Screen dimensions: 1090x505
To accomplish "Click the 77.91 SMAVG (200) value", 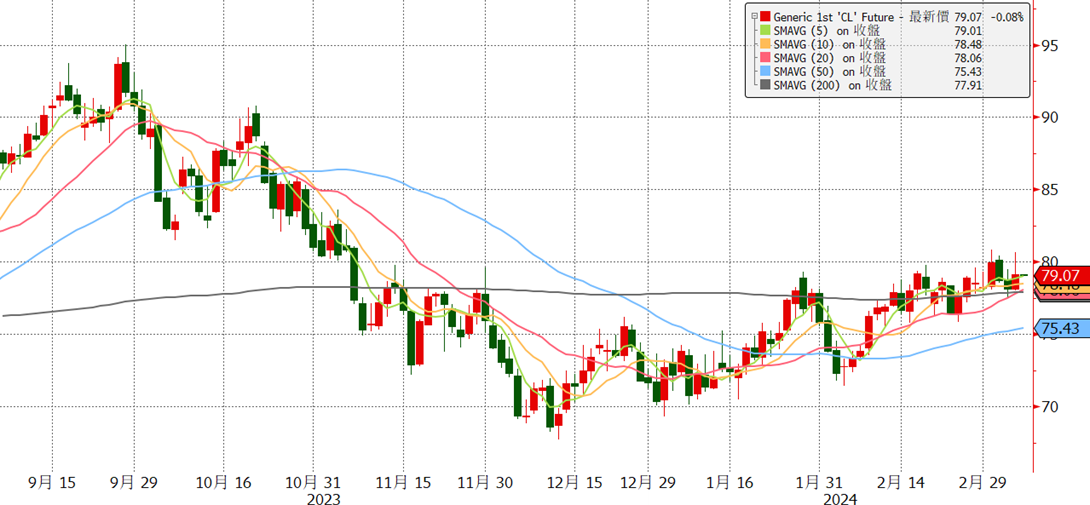I will point(968,86).
